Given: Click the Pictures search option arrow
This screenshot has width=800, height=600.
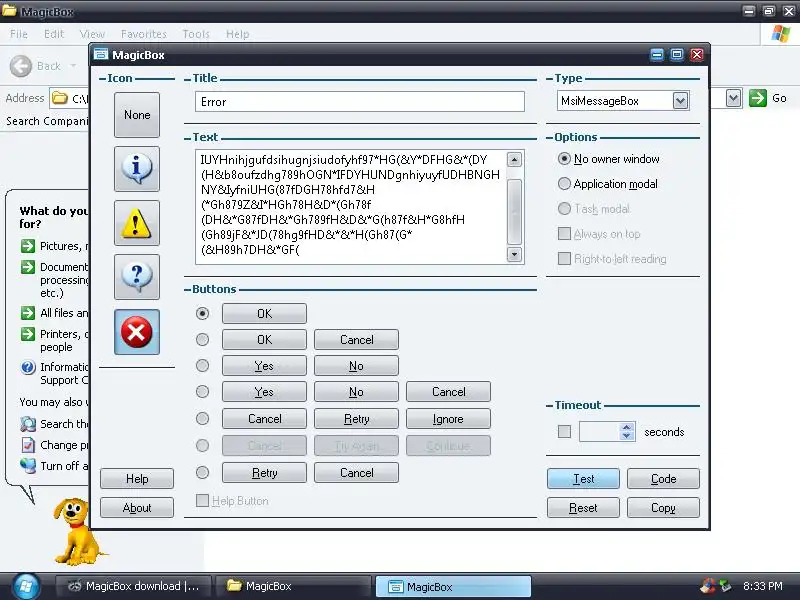Looking at the screenshot, I should (28, 246).
